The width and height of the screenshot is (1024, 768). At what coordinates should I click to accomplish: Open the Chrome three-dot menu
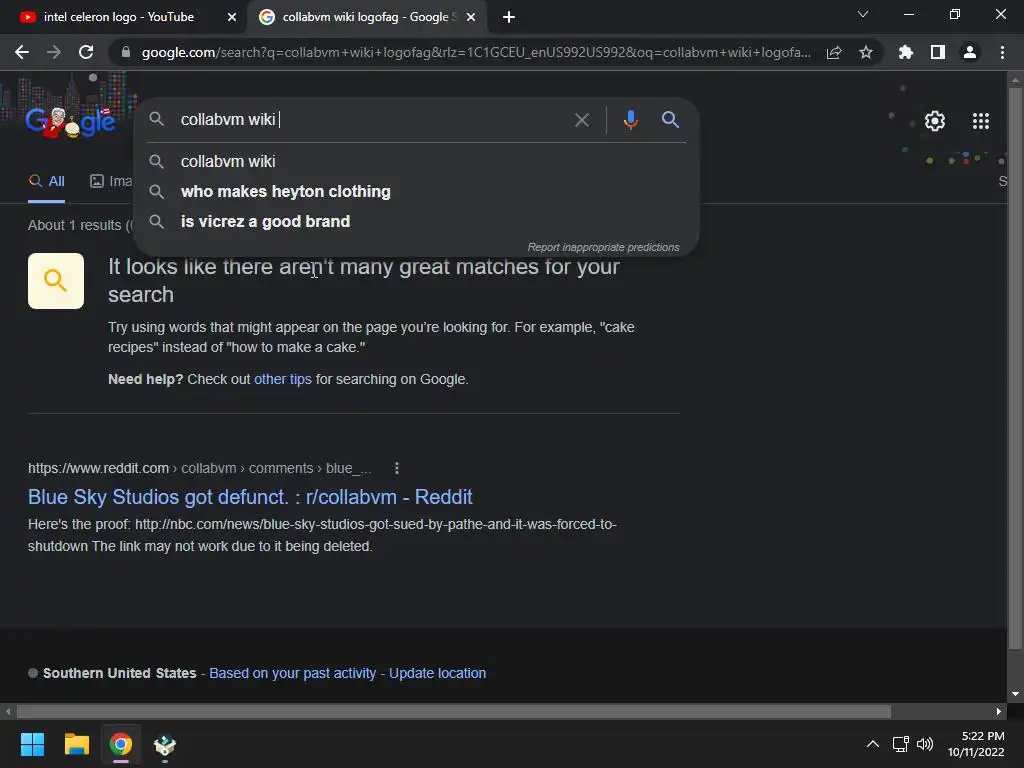(x=1002, y=52)
